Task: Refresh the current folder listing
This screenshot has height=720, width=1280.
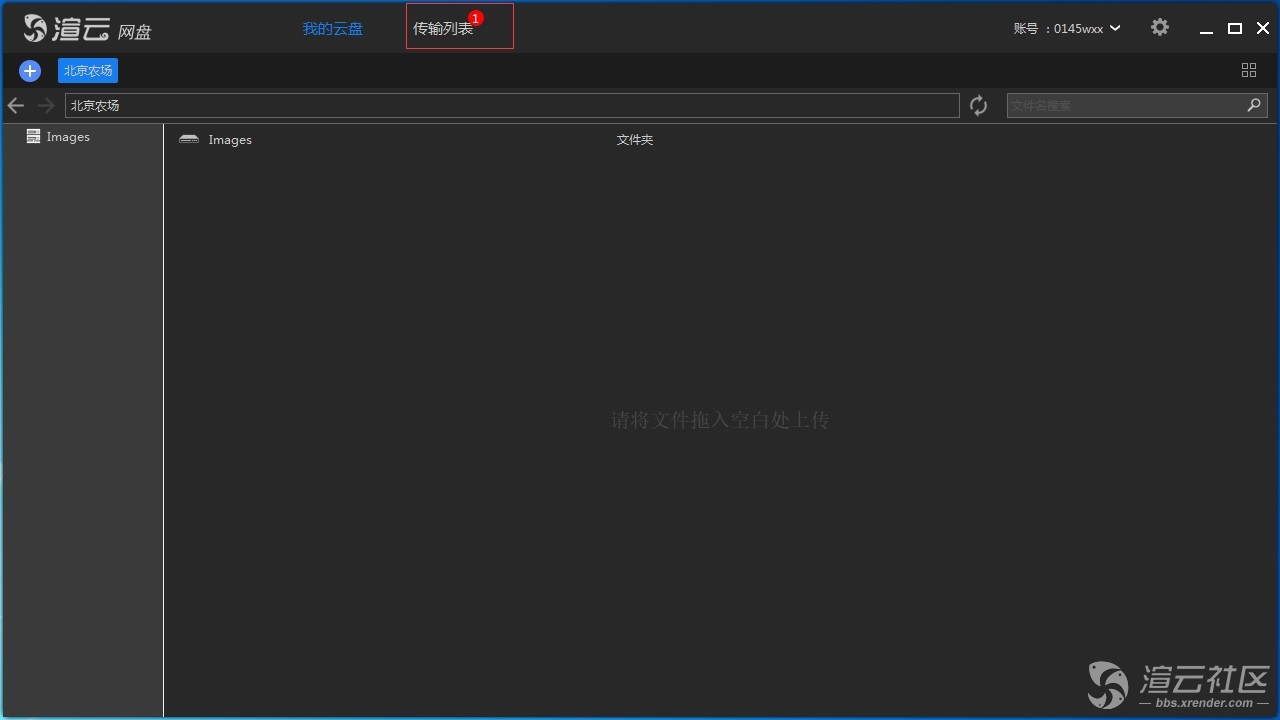Action: point(978,105)
